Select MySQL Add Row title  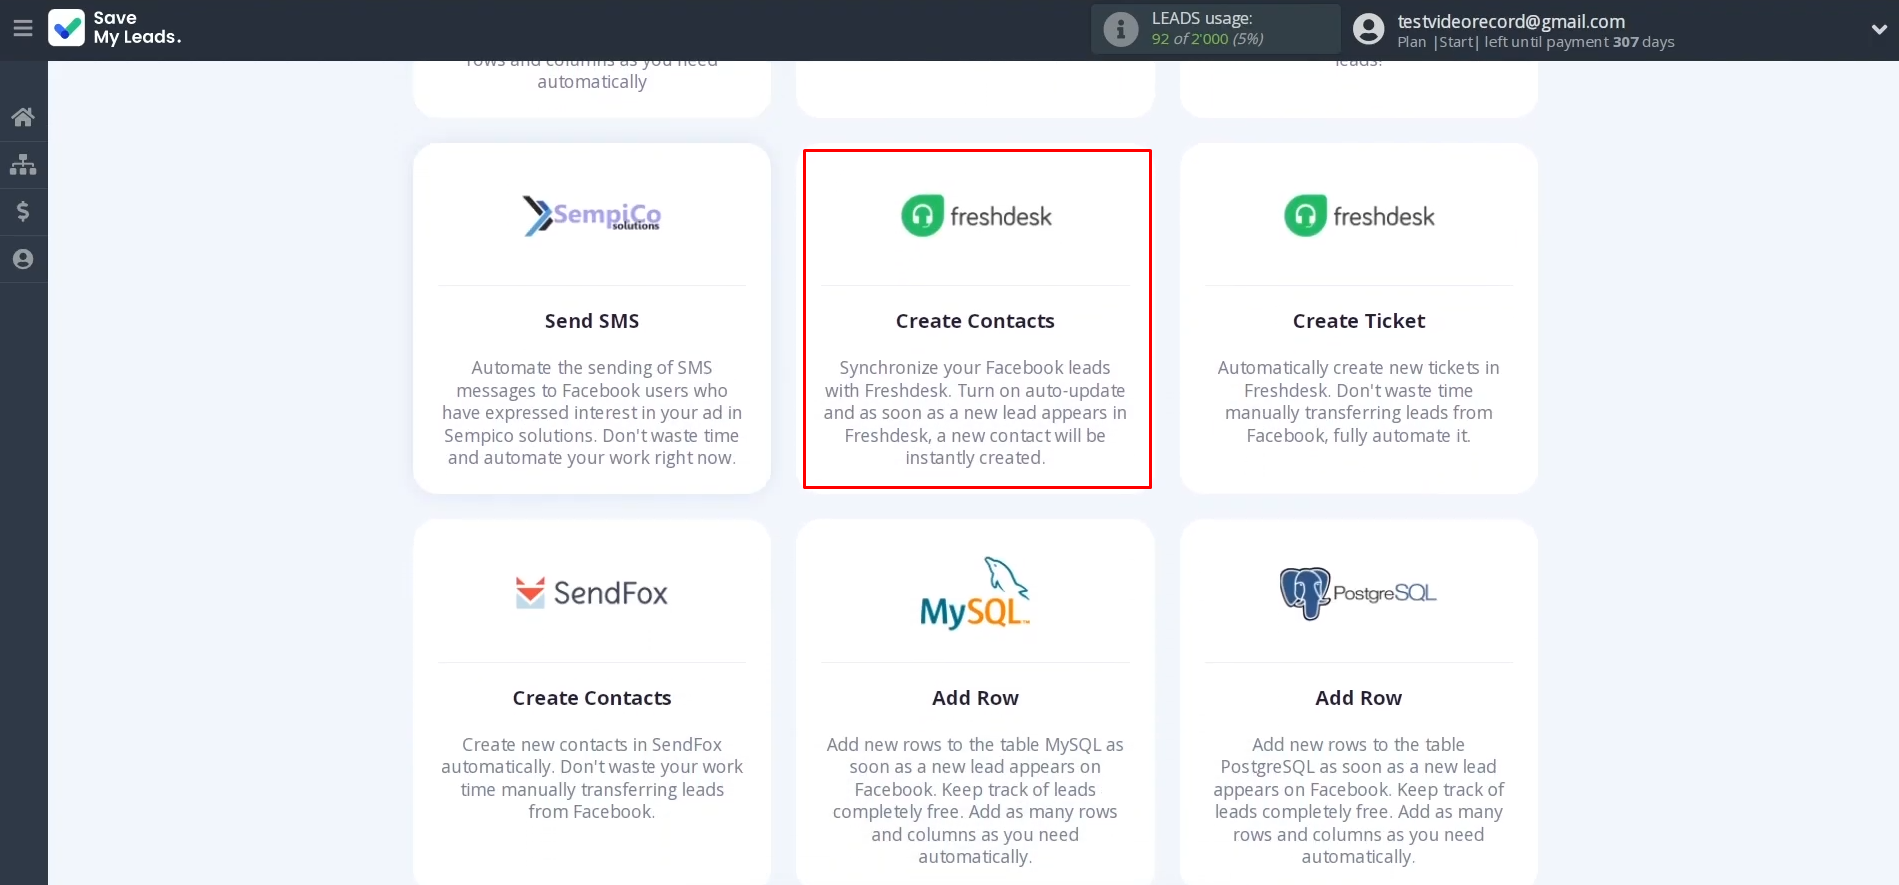tap(976, 698)
